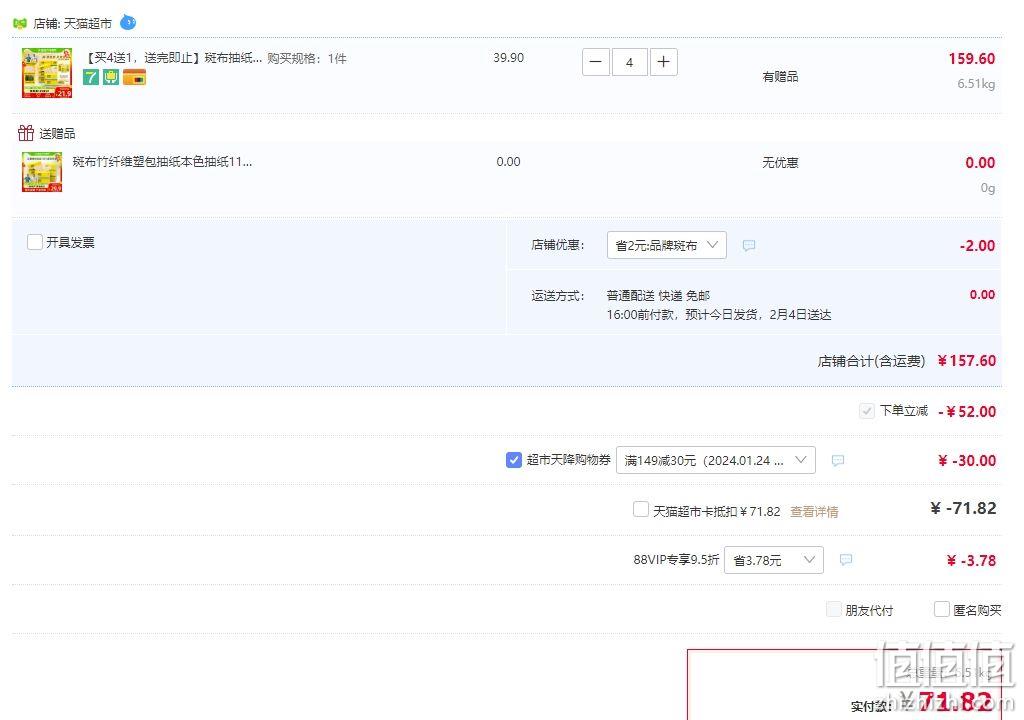Decrease quantity with the minus button
Image resolution: width=1024 pixels, height=720 pixels.
(x=596, y=62)
